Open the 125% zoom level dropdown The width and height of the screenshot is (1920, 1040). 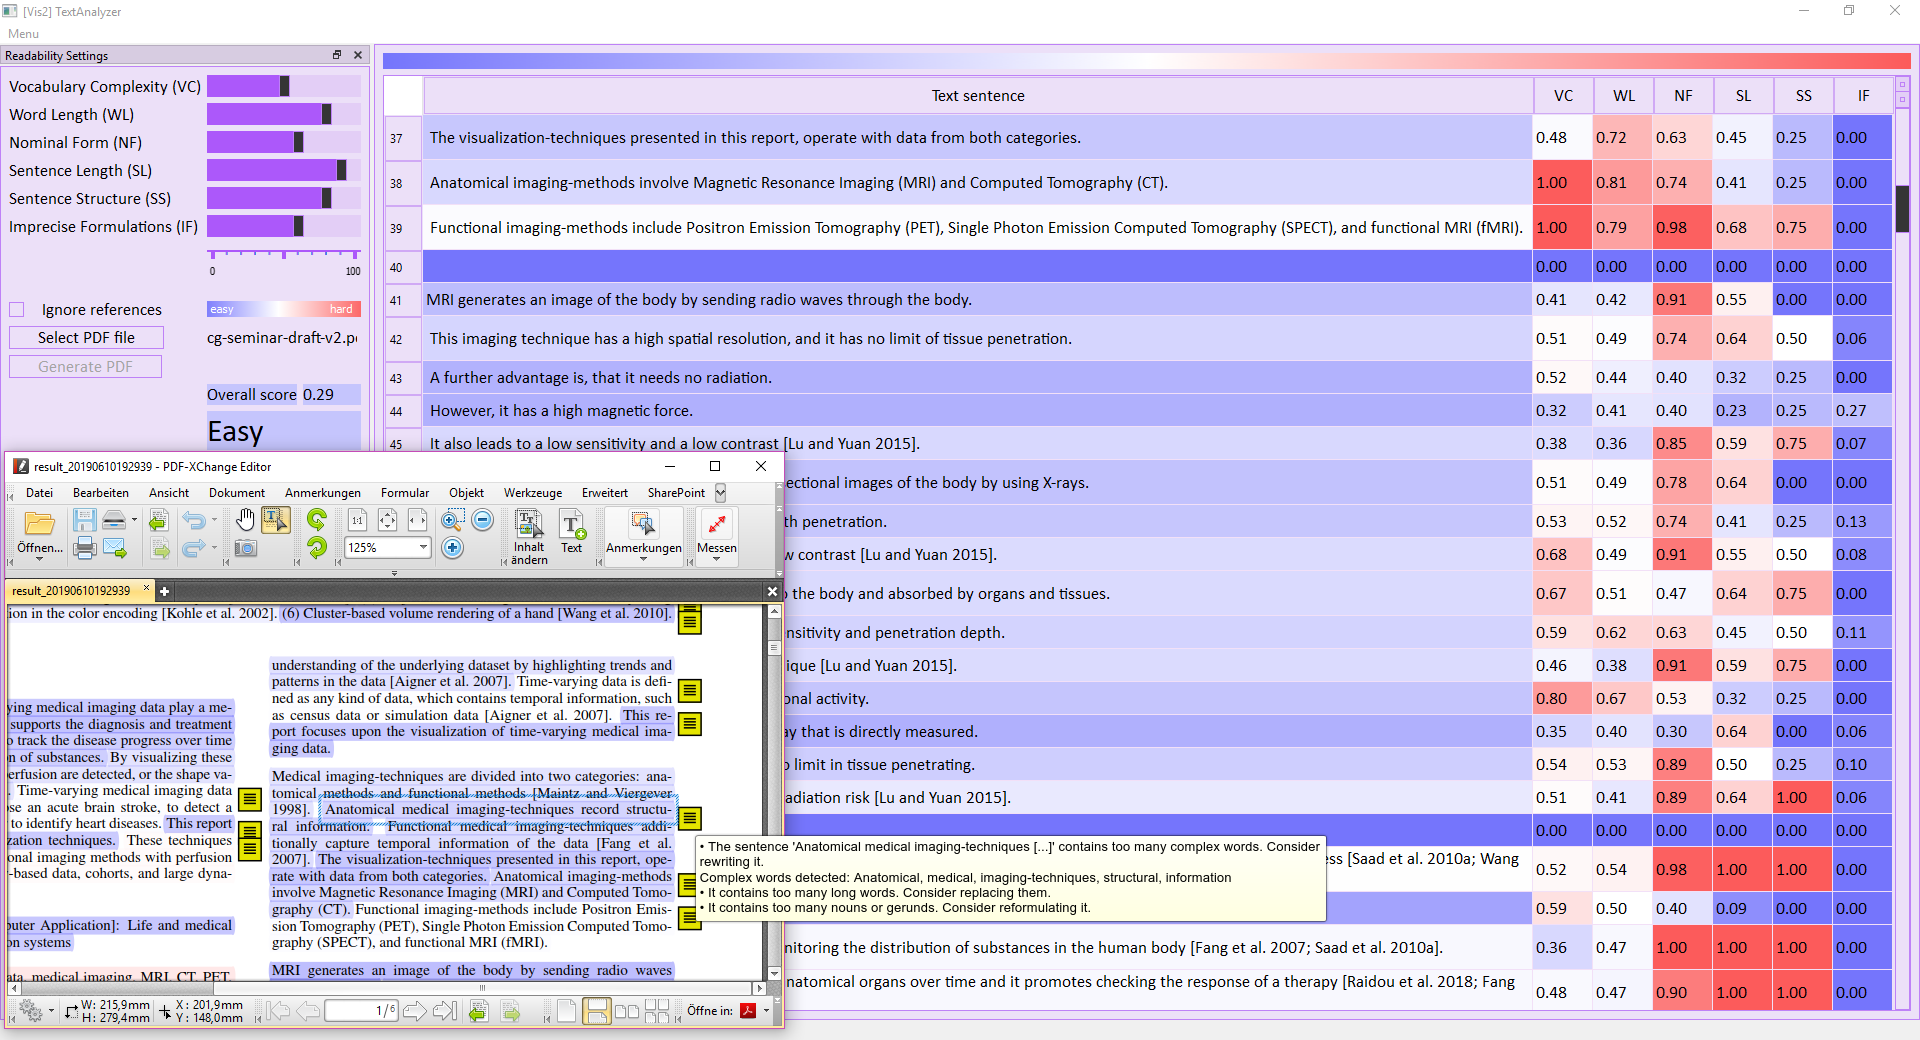tap(423, 547)
